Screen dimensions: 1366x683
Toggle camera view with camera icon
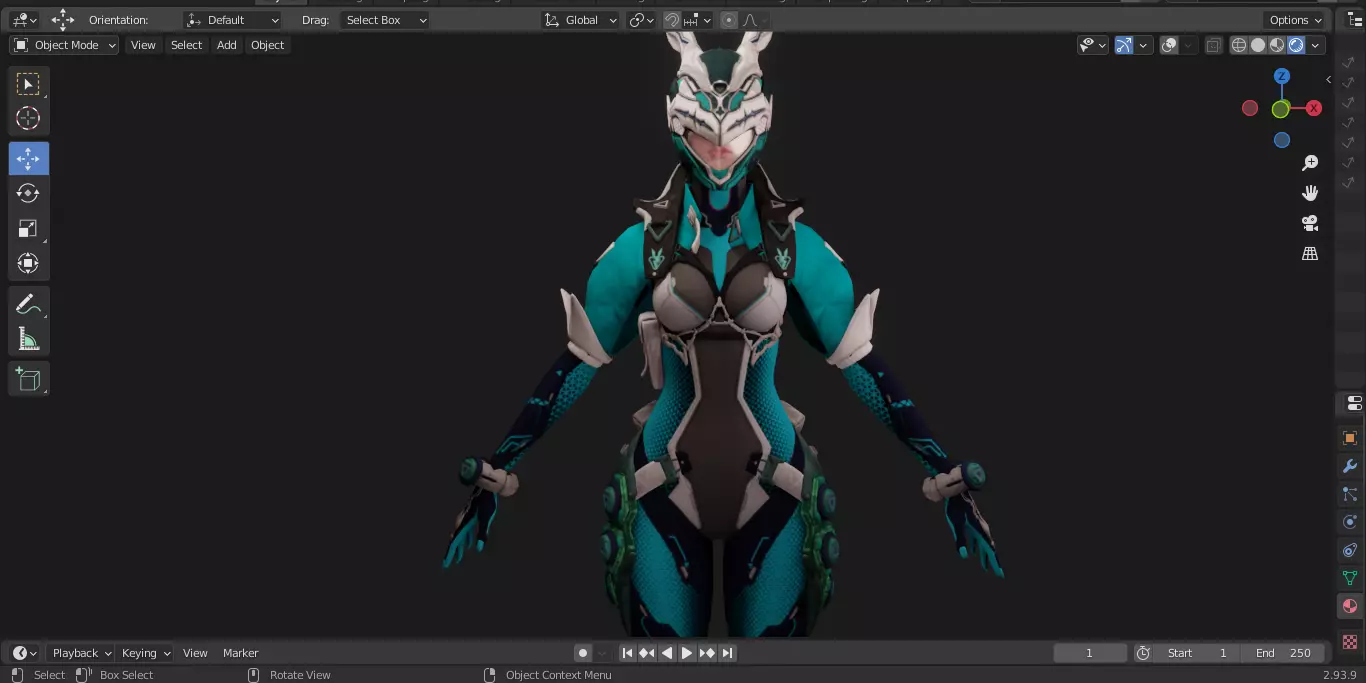(x=1310, y=223)
